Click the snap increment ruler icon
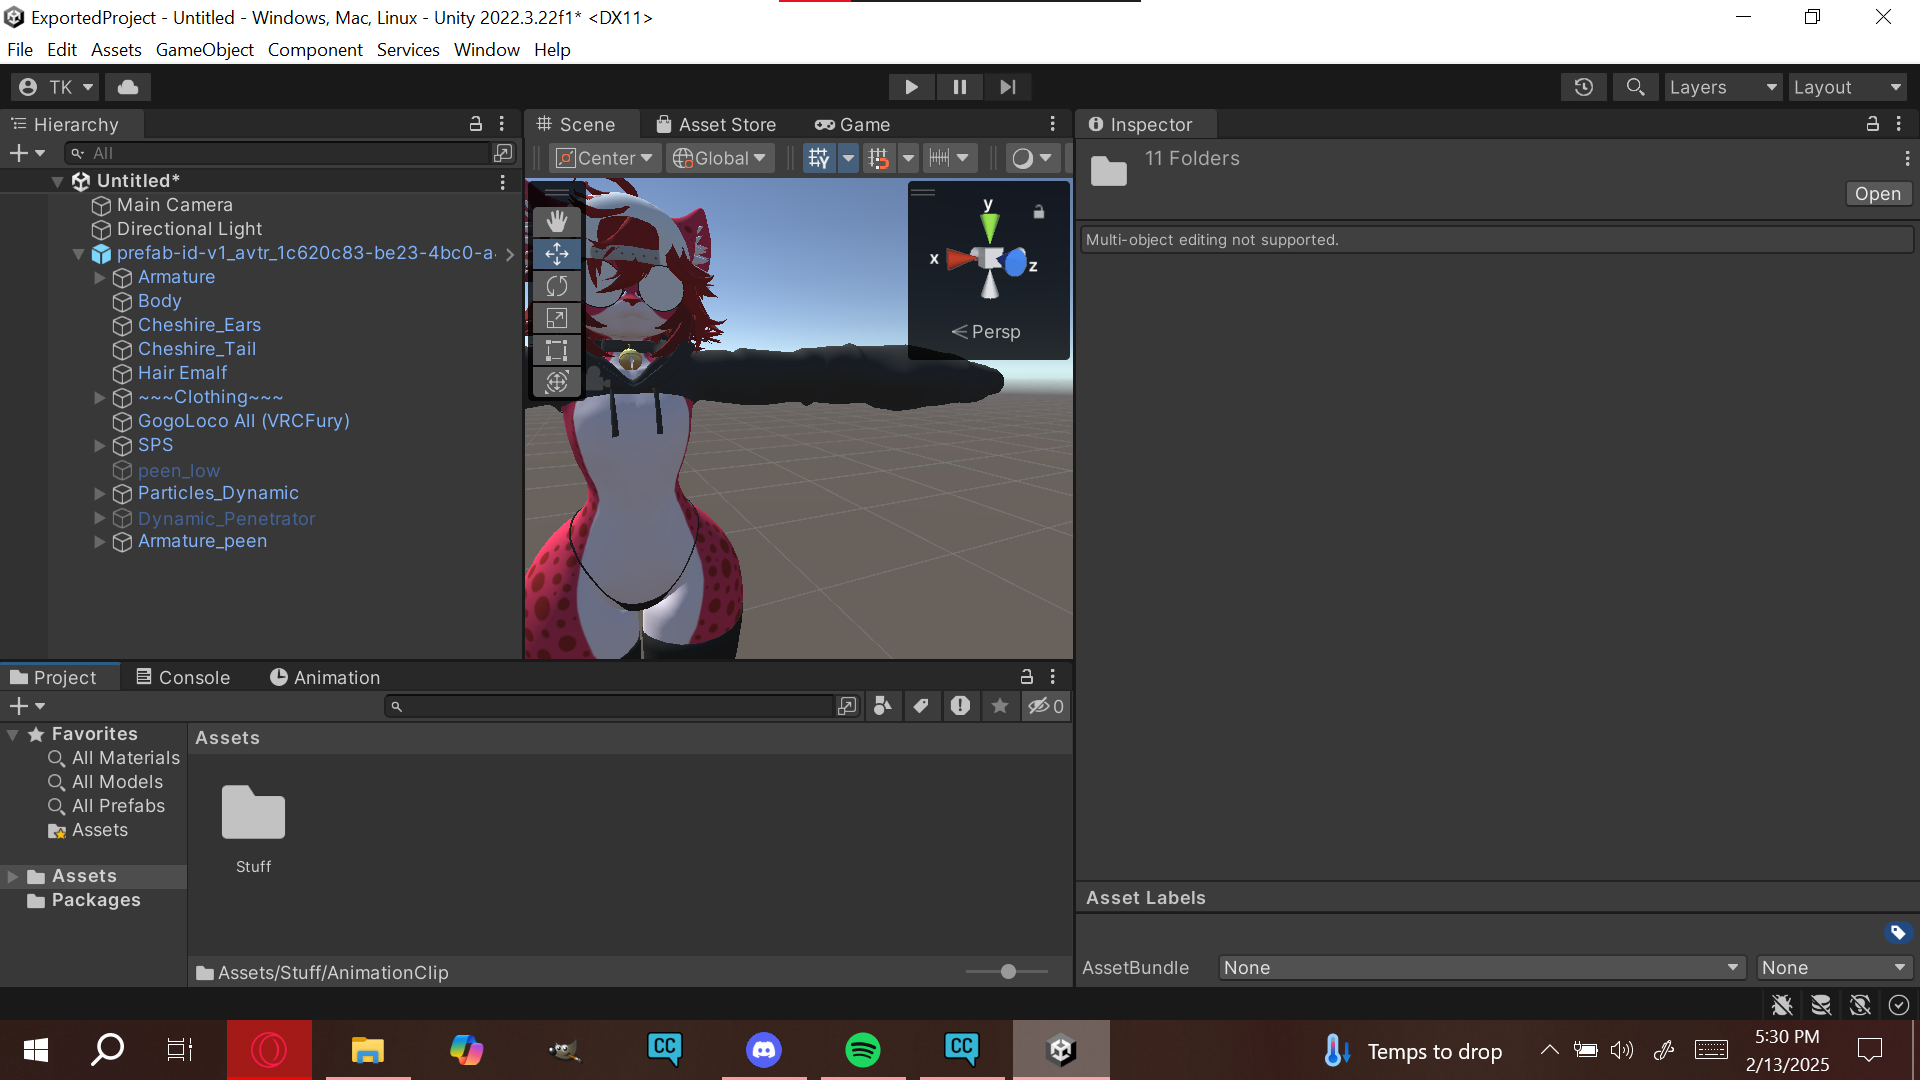 [939, 158]
